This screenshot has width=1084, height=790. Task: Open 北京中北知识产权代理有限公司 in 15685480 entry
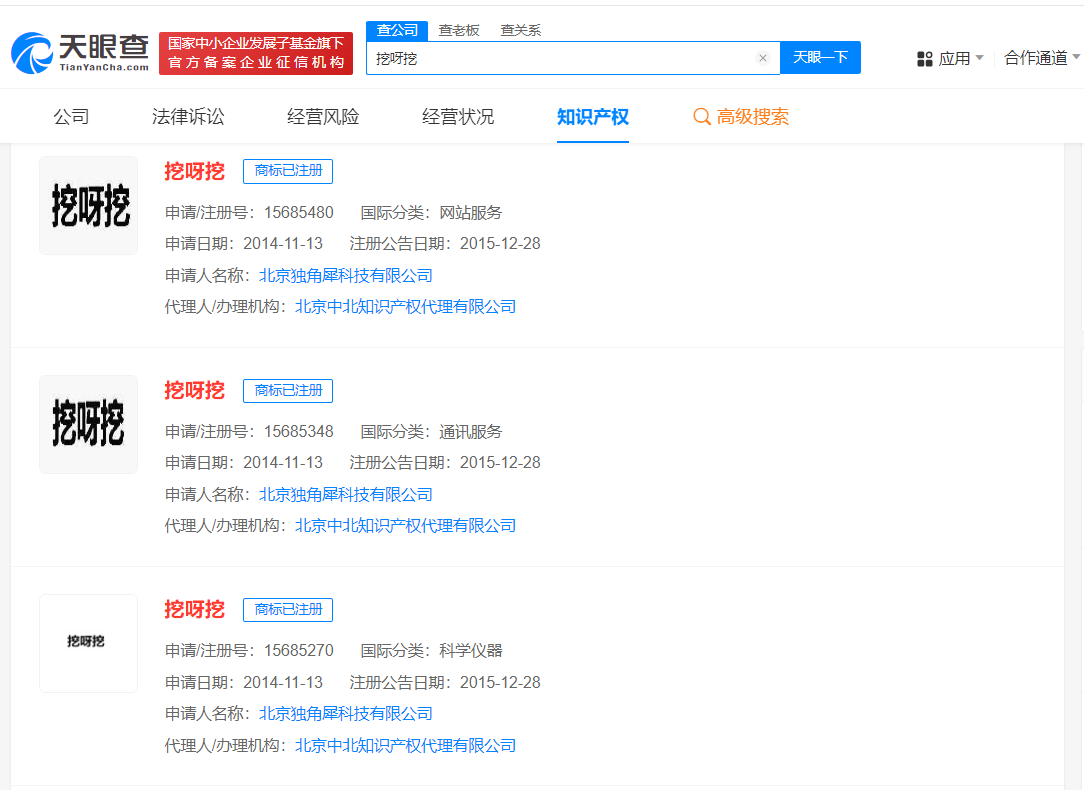click(406, 307)
